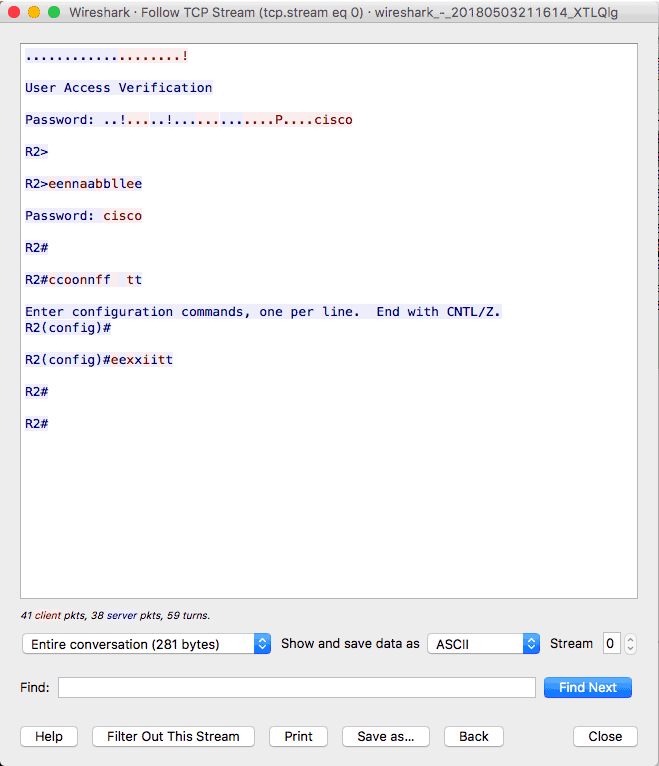Viewport: 659px width, 766px height.
Task: Click Filter Out This Stream
Action: tap(173, 736)
